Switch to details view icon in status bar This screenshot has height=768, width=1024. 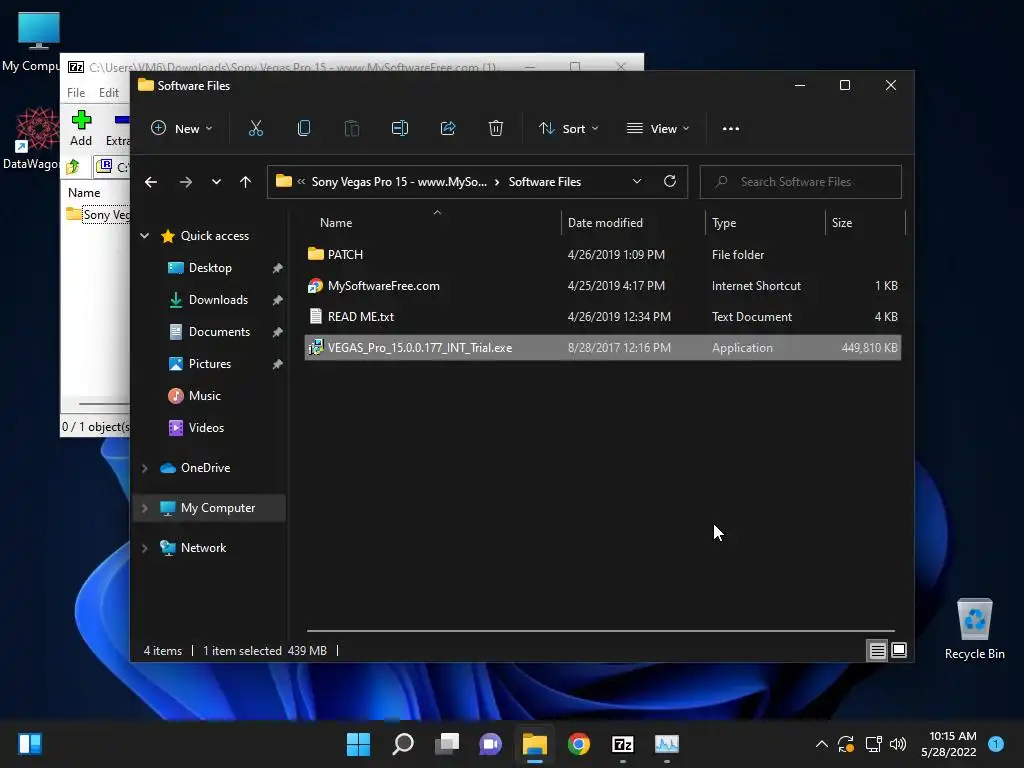click(x=877, y=650)
